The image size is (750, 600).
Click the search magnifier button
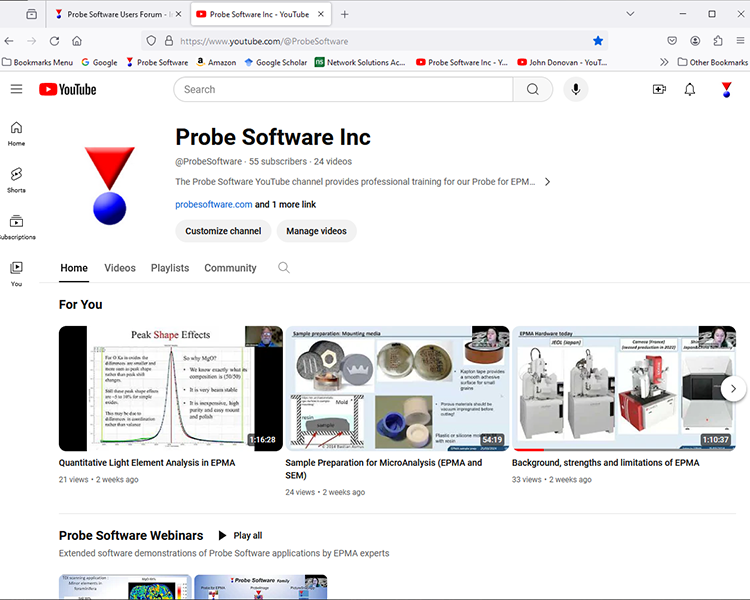click(532, 89)
